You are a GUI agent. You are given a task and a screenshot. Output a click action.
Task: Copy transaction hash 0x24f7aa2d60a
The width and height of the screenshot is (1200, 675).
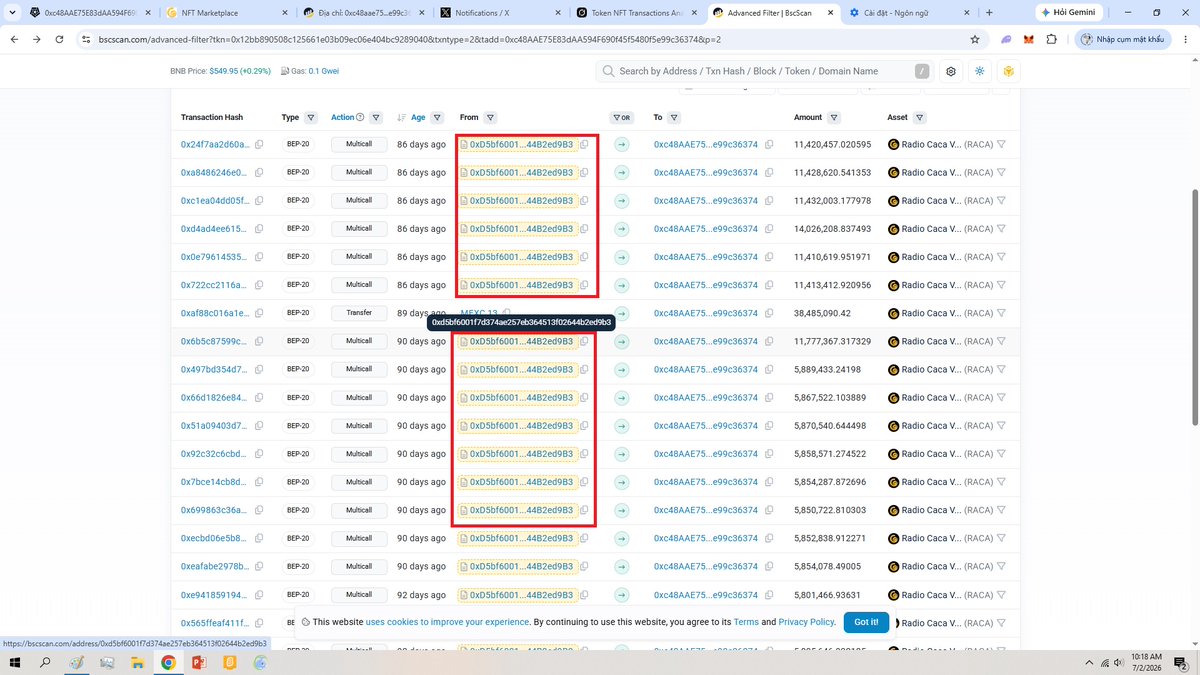point(259,145)
